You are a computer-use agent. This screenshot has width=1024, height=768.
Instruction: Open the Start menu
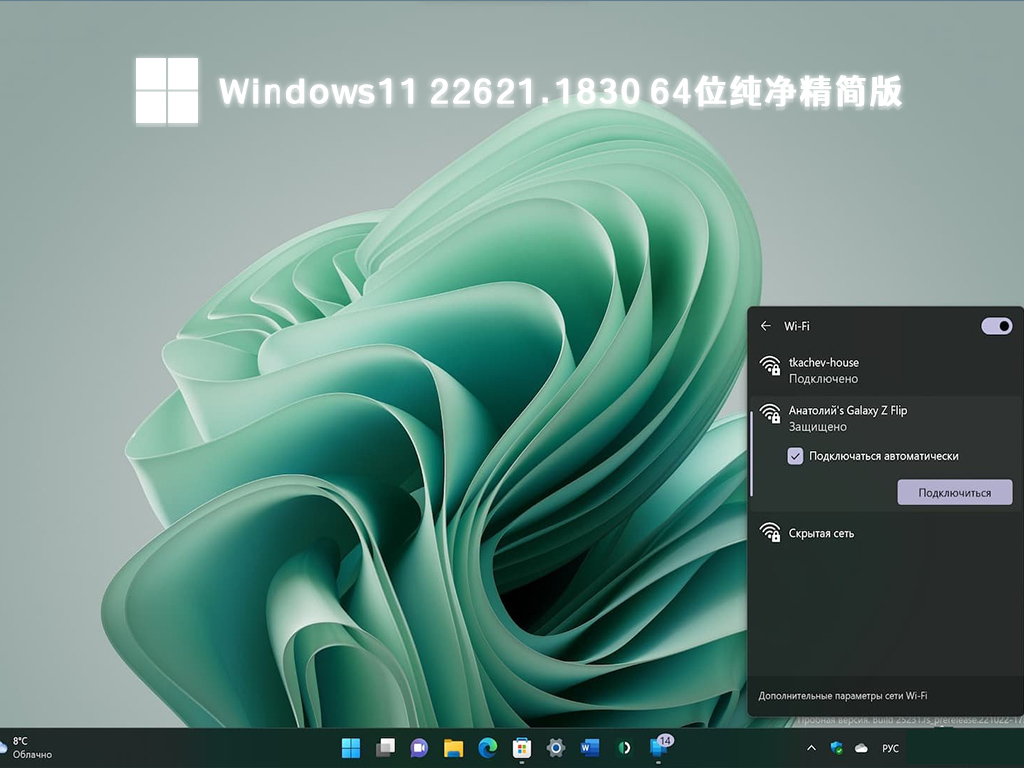350,748
